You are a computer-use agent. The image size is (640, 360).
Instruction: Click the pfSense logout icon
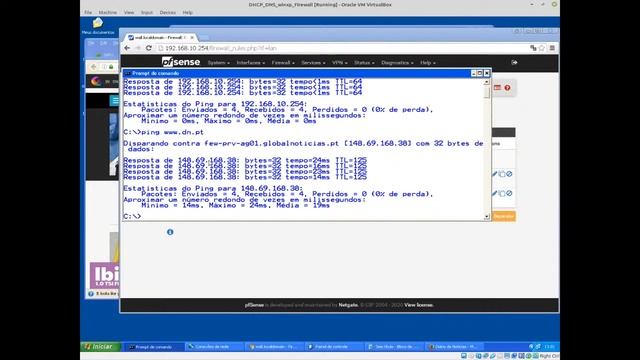514,62
